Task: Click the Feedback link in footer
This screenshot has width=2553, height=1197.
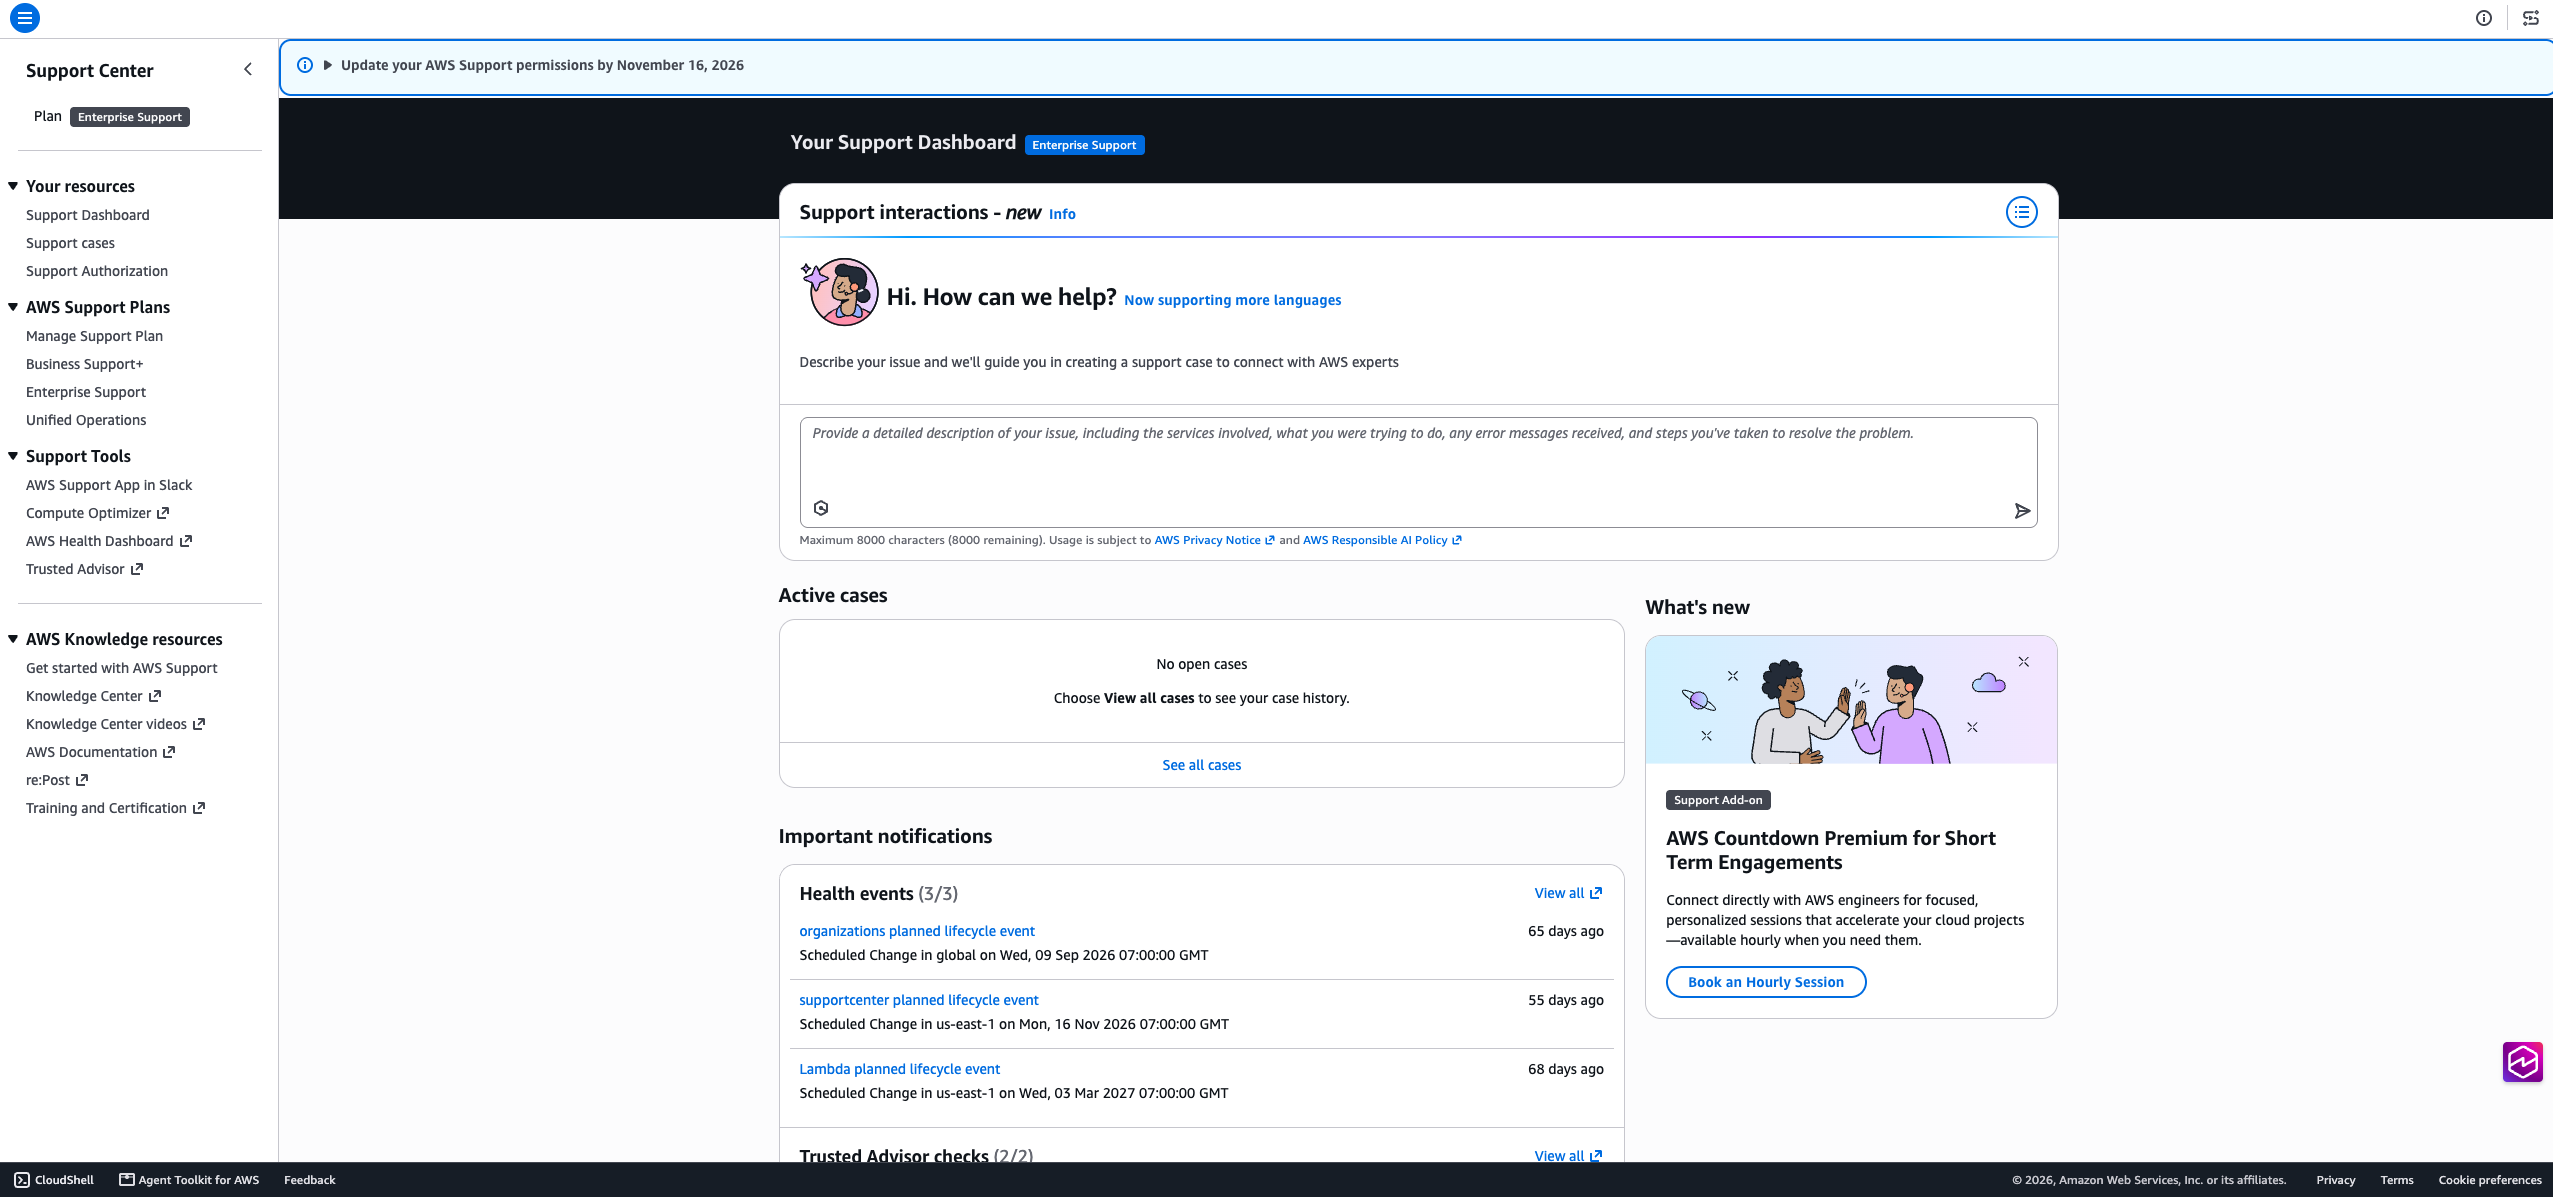Action: point(309,1180)
